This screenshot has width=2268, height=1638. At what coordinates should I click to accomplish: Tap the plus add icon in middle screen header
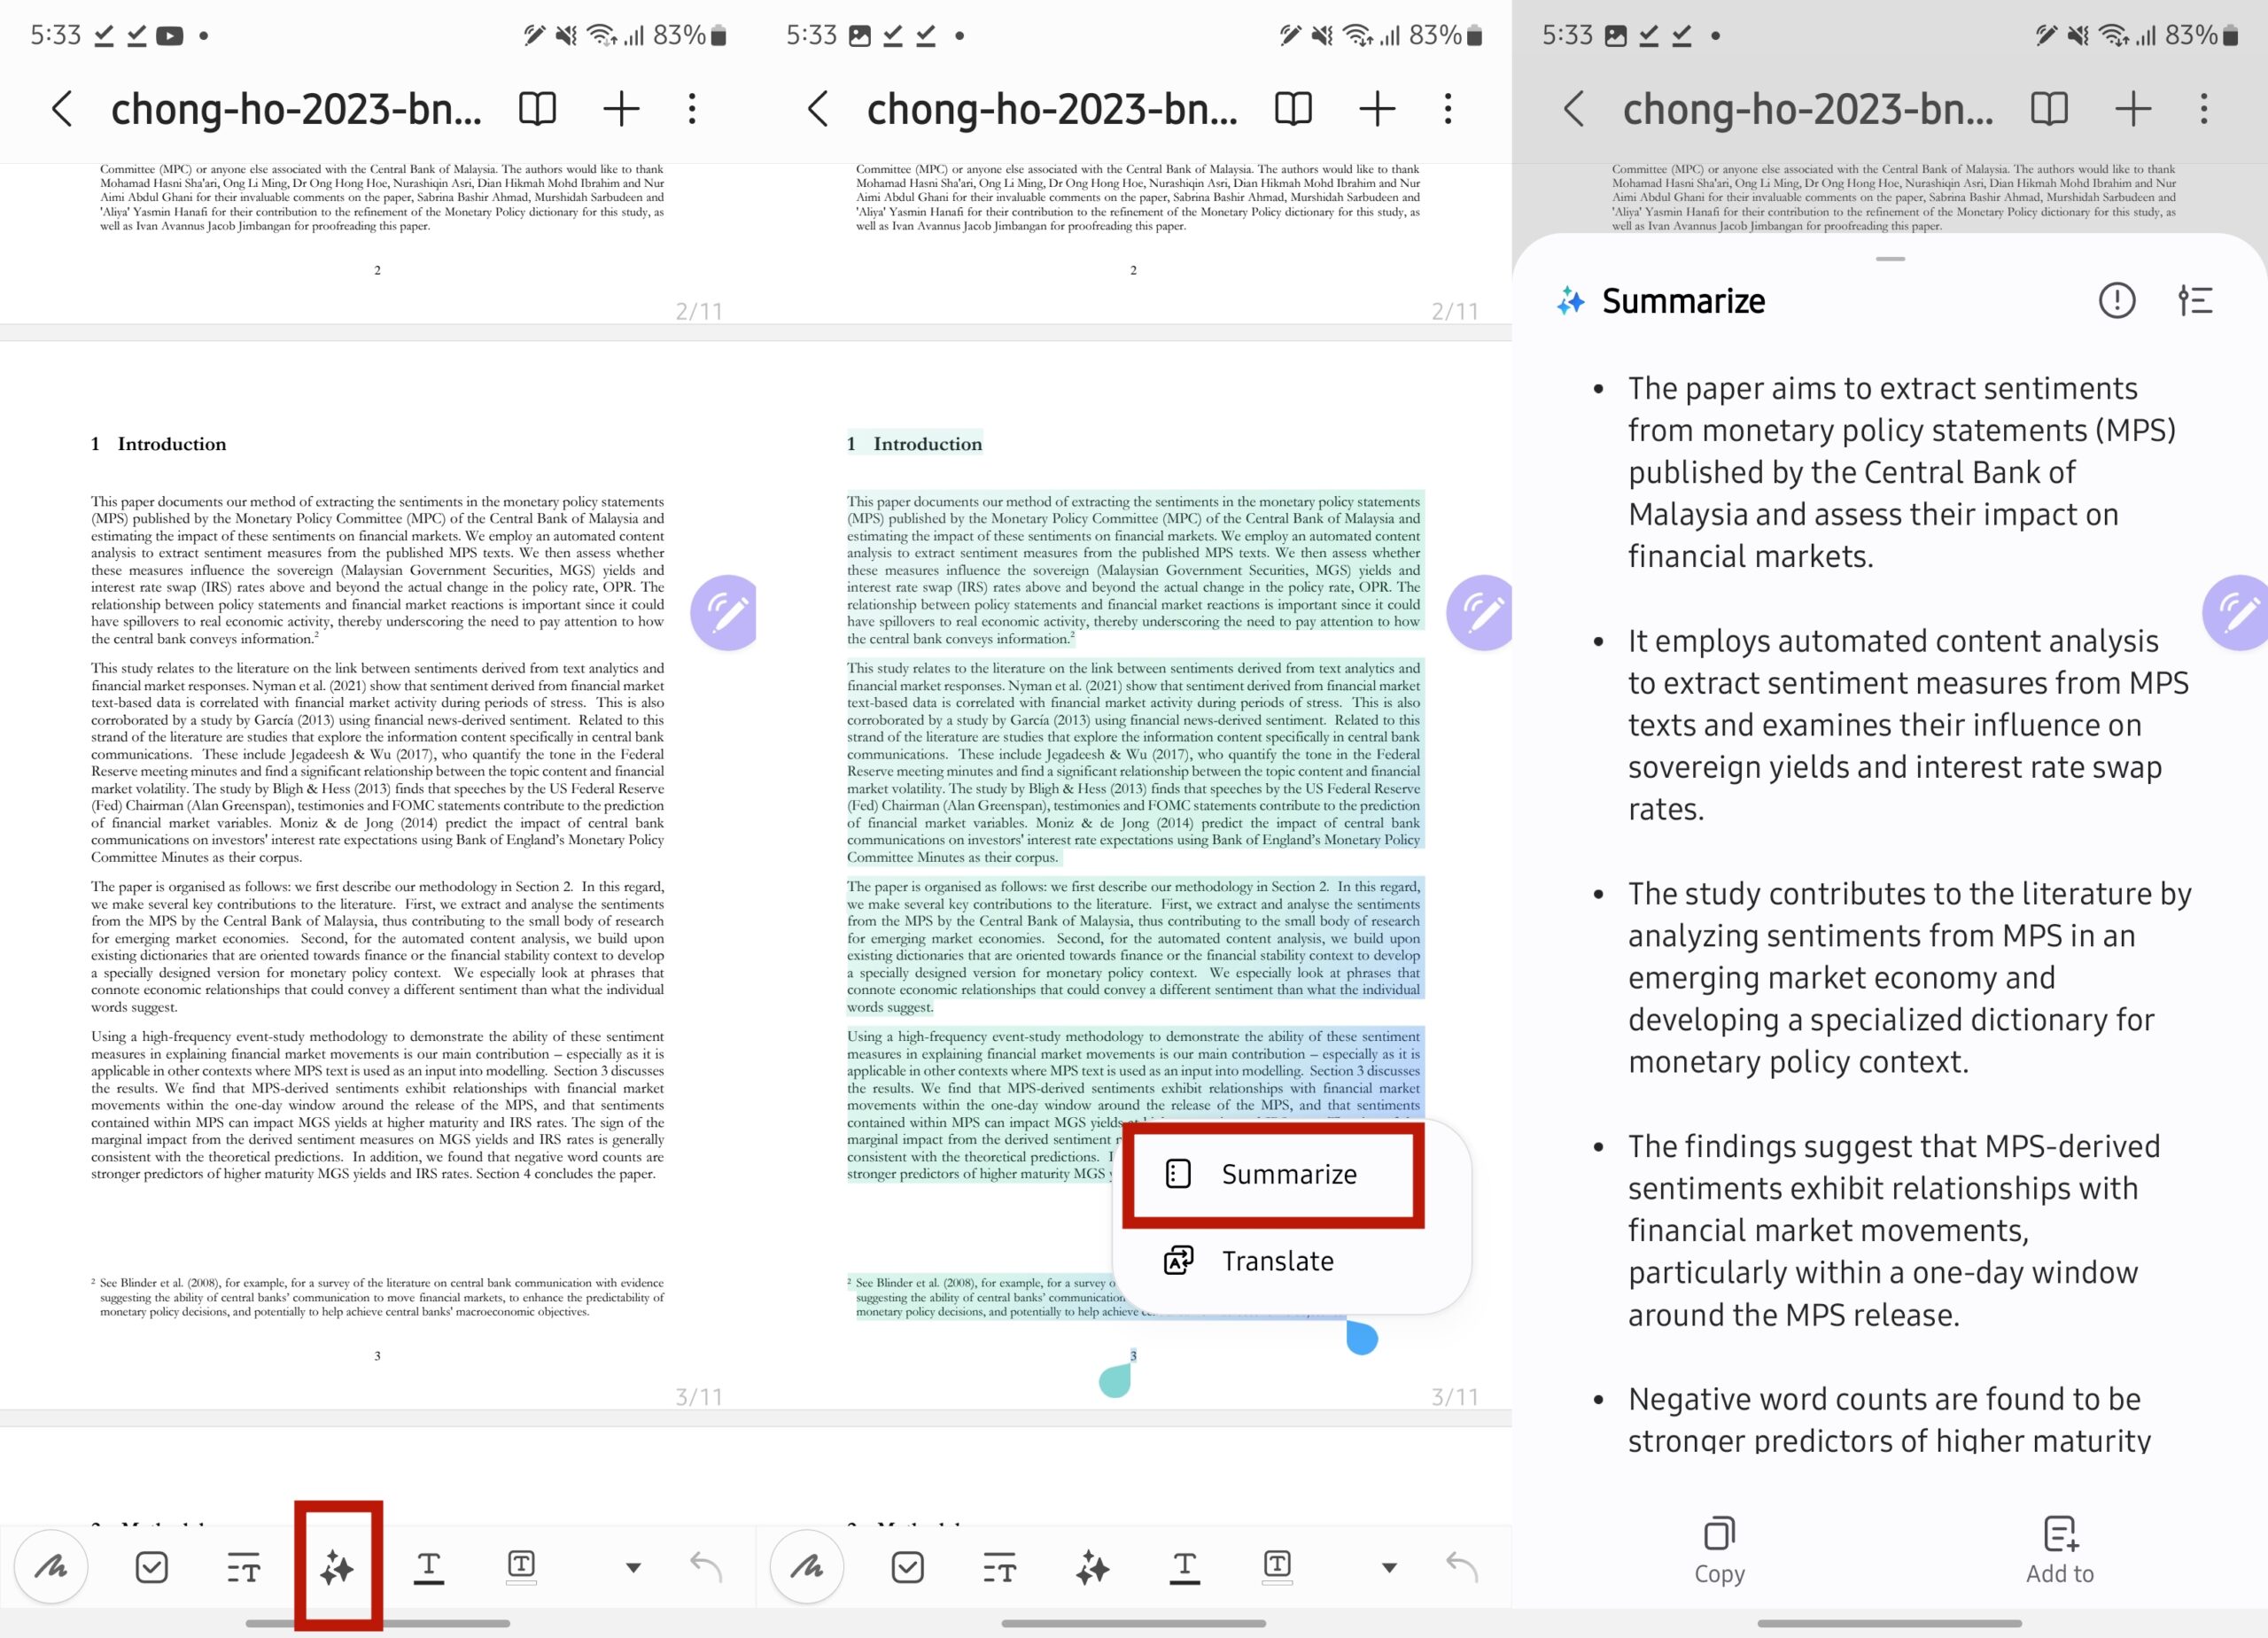click(1377, 108)
